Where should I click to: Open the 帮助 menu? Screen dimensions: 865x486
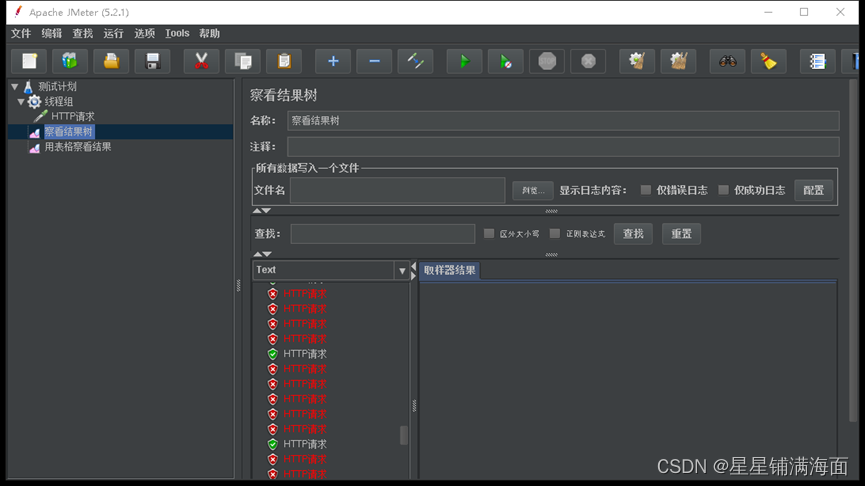210,34
